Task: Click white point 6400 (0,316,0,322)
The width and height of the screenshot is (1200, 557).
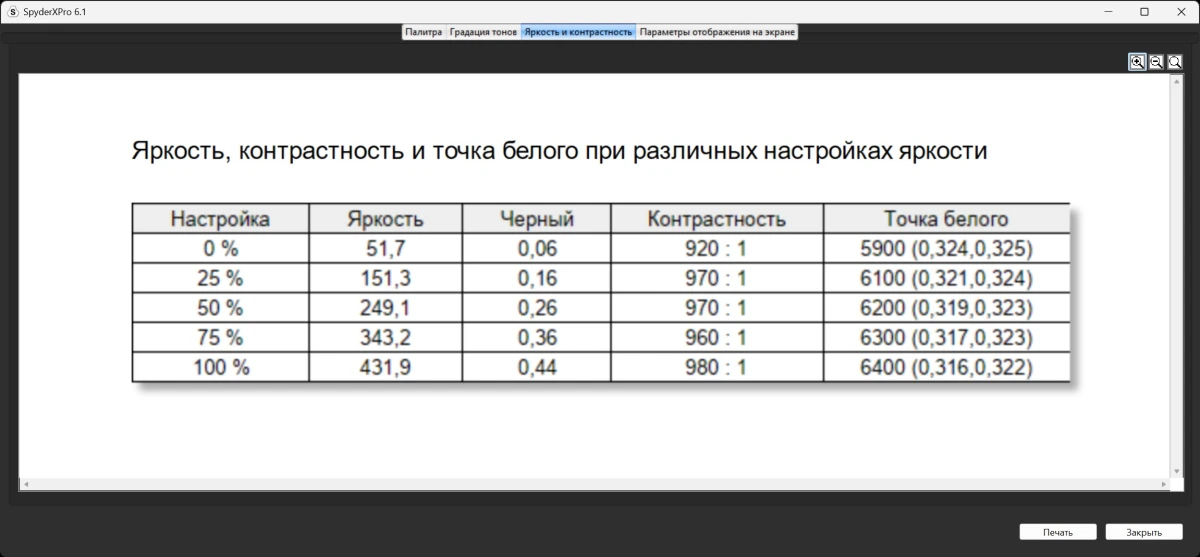Action: [x=947, y=367]
